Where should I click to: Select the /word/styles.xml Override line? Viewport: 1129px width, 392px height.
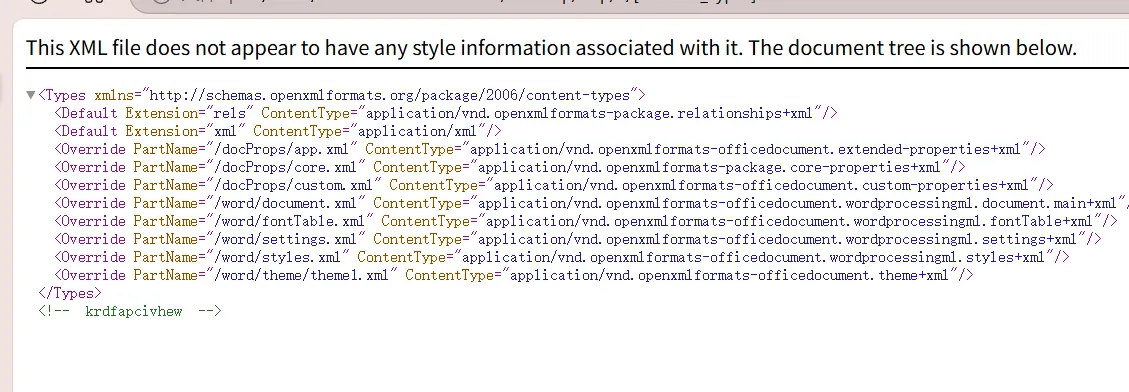click(562, 257)
